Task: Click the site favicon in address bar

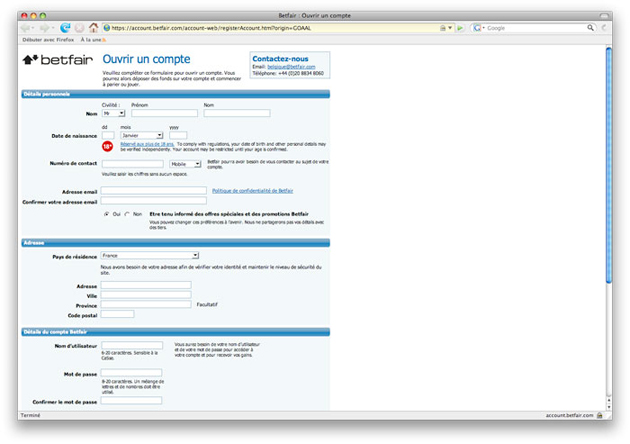Action: (106, 28)
